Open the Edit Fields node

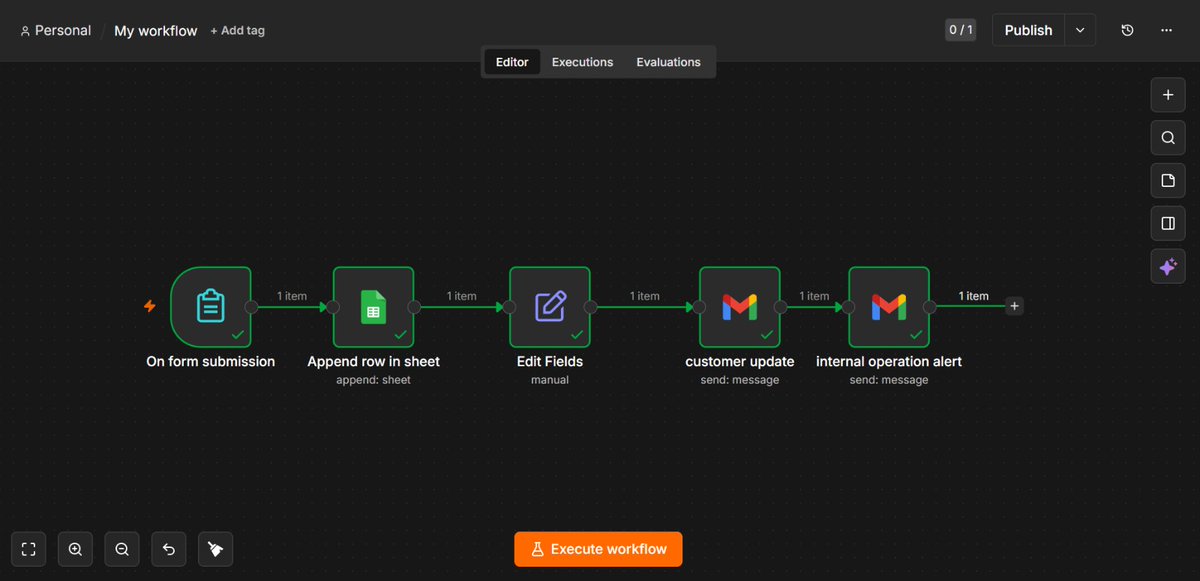click(550, 306)
